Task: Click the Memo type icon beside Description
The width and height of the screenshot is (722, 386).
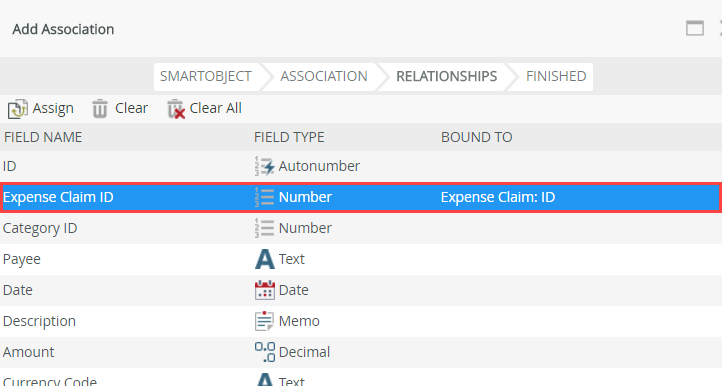Action: pos(264,321)
